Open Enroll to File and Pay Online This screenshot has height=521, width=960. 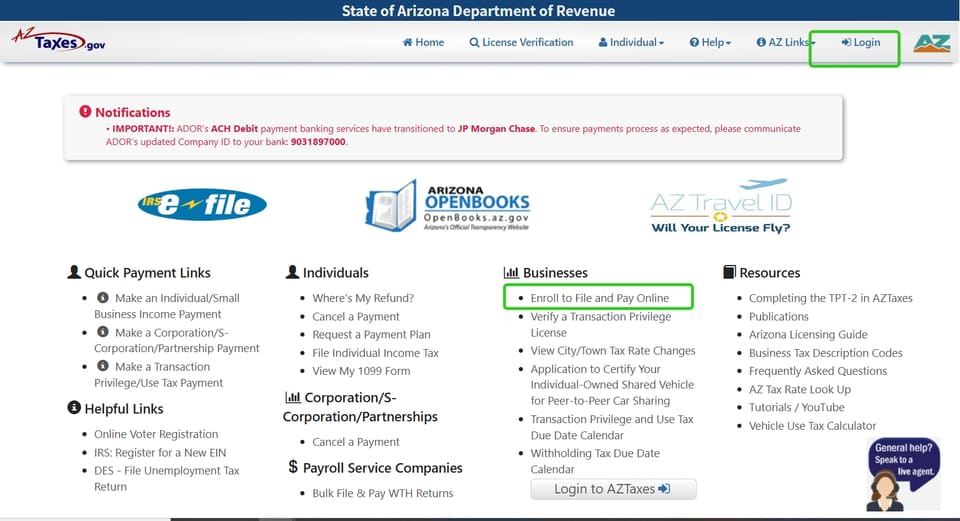pyautogui.click(x=599, y=298)
